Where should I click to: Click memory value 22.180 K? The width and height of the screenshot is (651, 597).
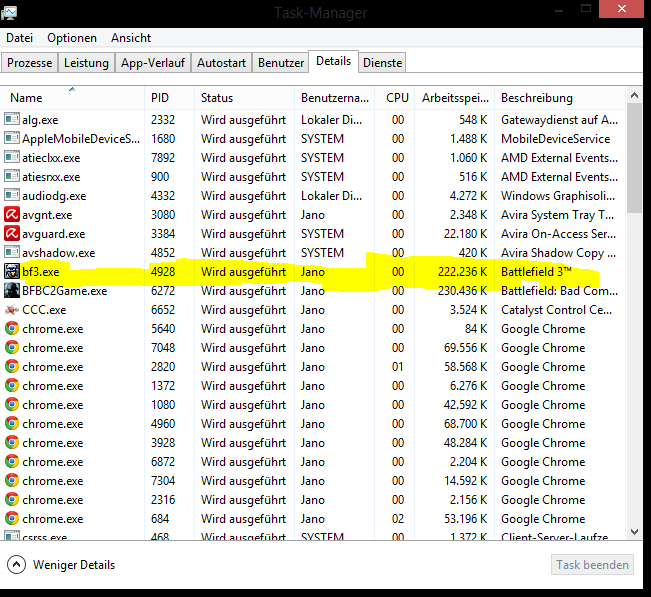(x=465, y=234)
